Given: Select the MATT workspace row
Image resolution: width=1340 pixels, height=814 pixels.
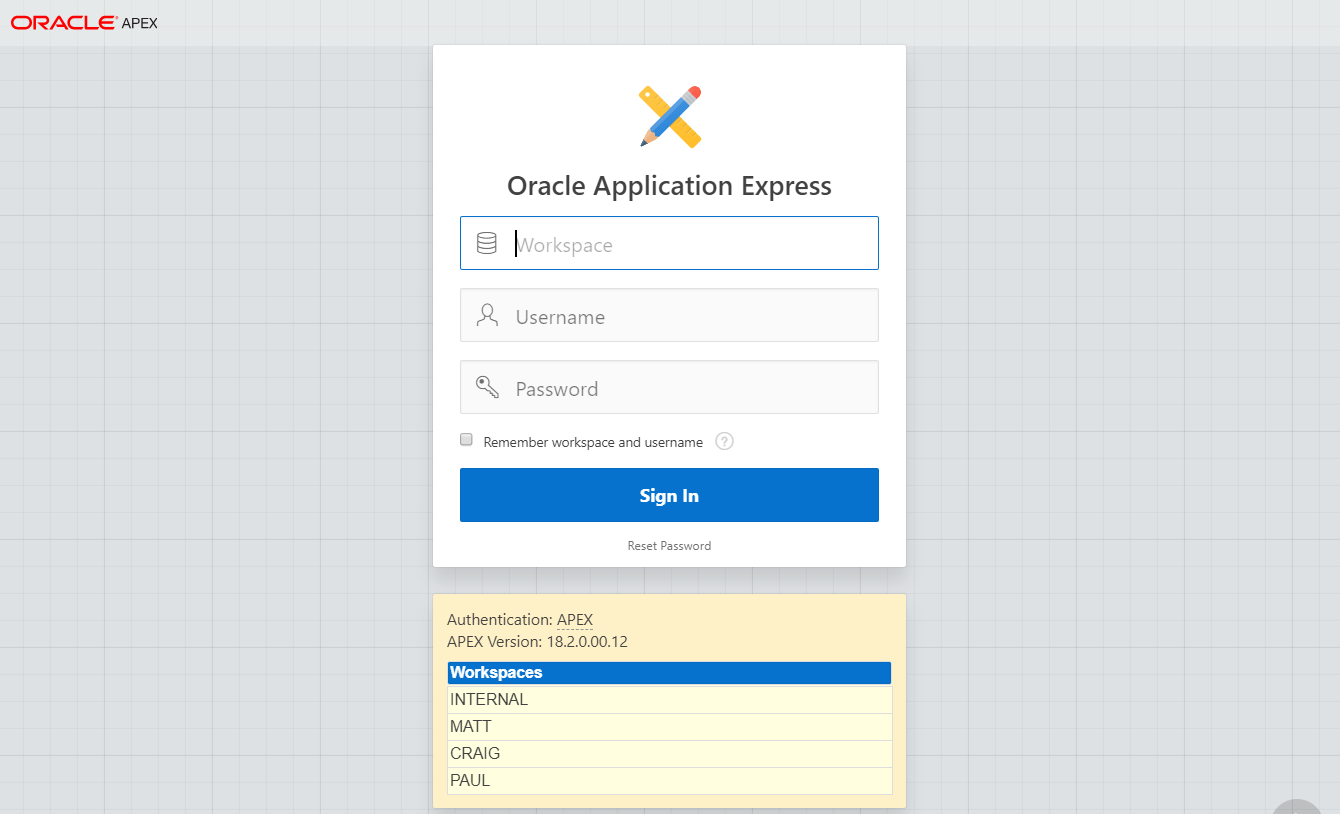Looking at the screenshot, I should pos(669,727).
